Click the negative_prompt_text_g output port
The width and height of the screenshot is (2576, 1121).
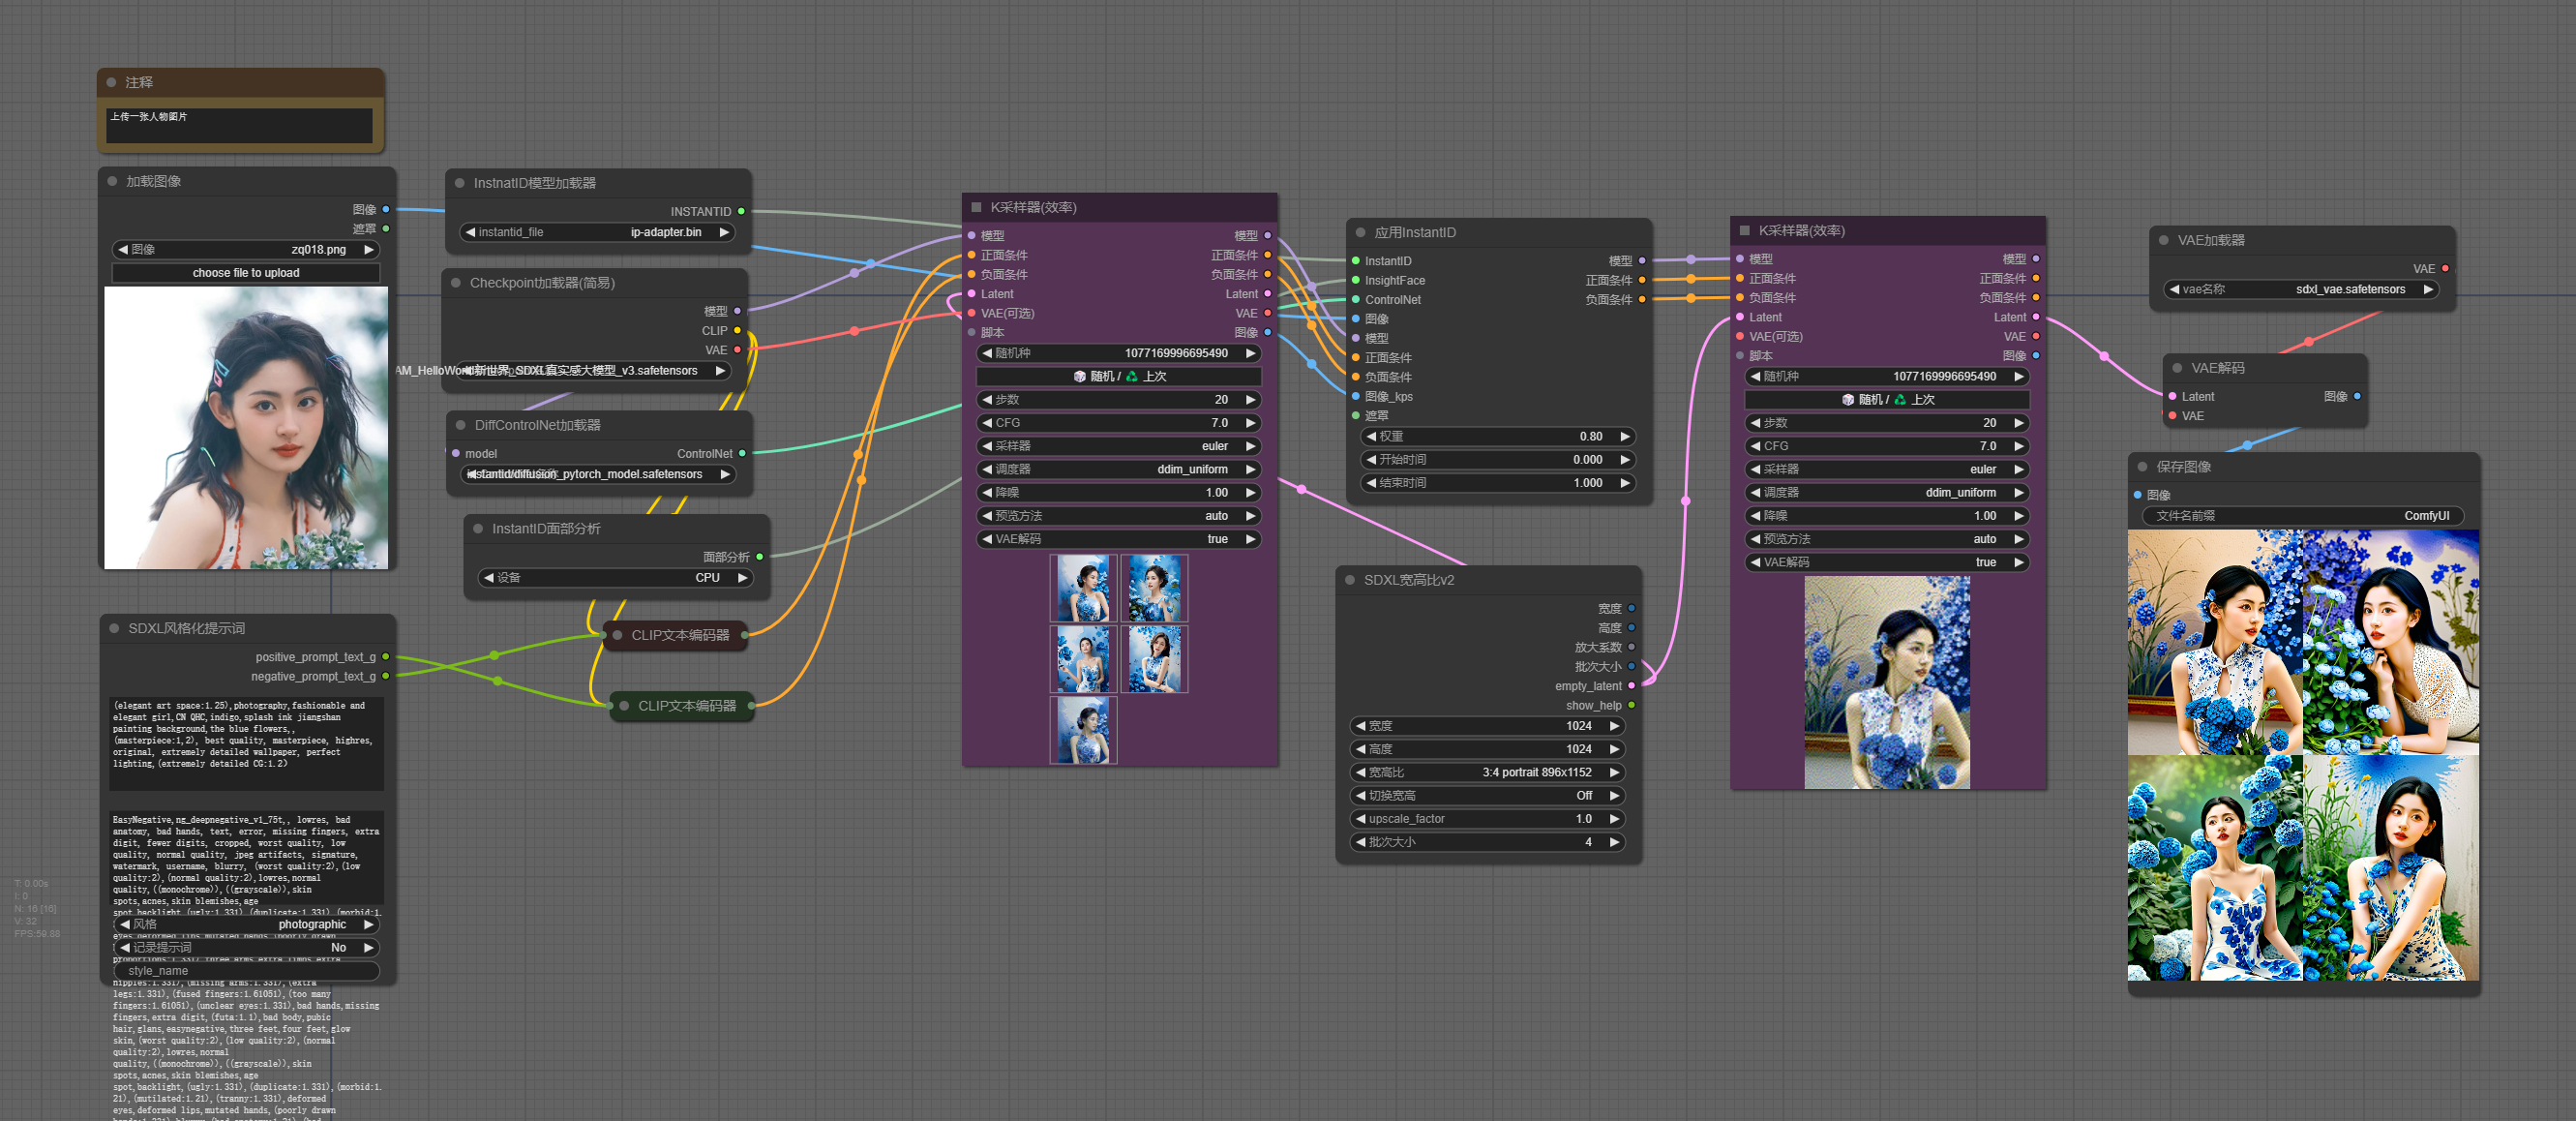coord(386,676)
